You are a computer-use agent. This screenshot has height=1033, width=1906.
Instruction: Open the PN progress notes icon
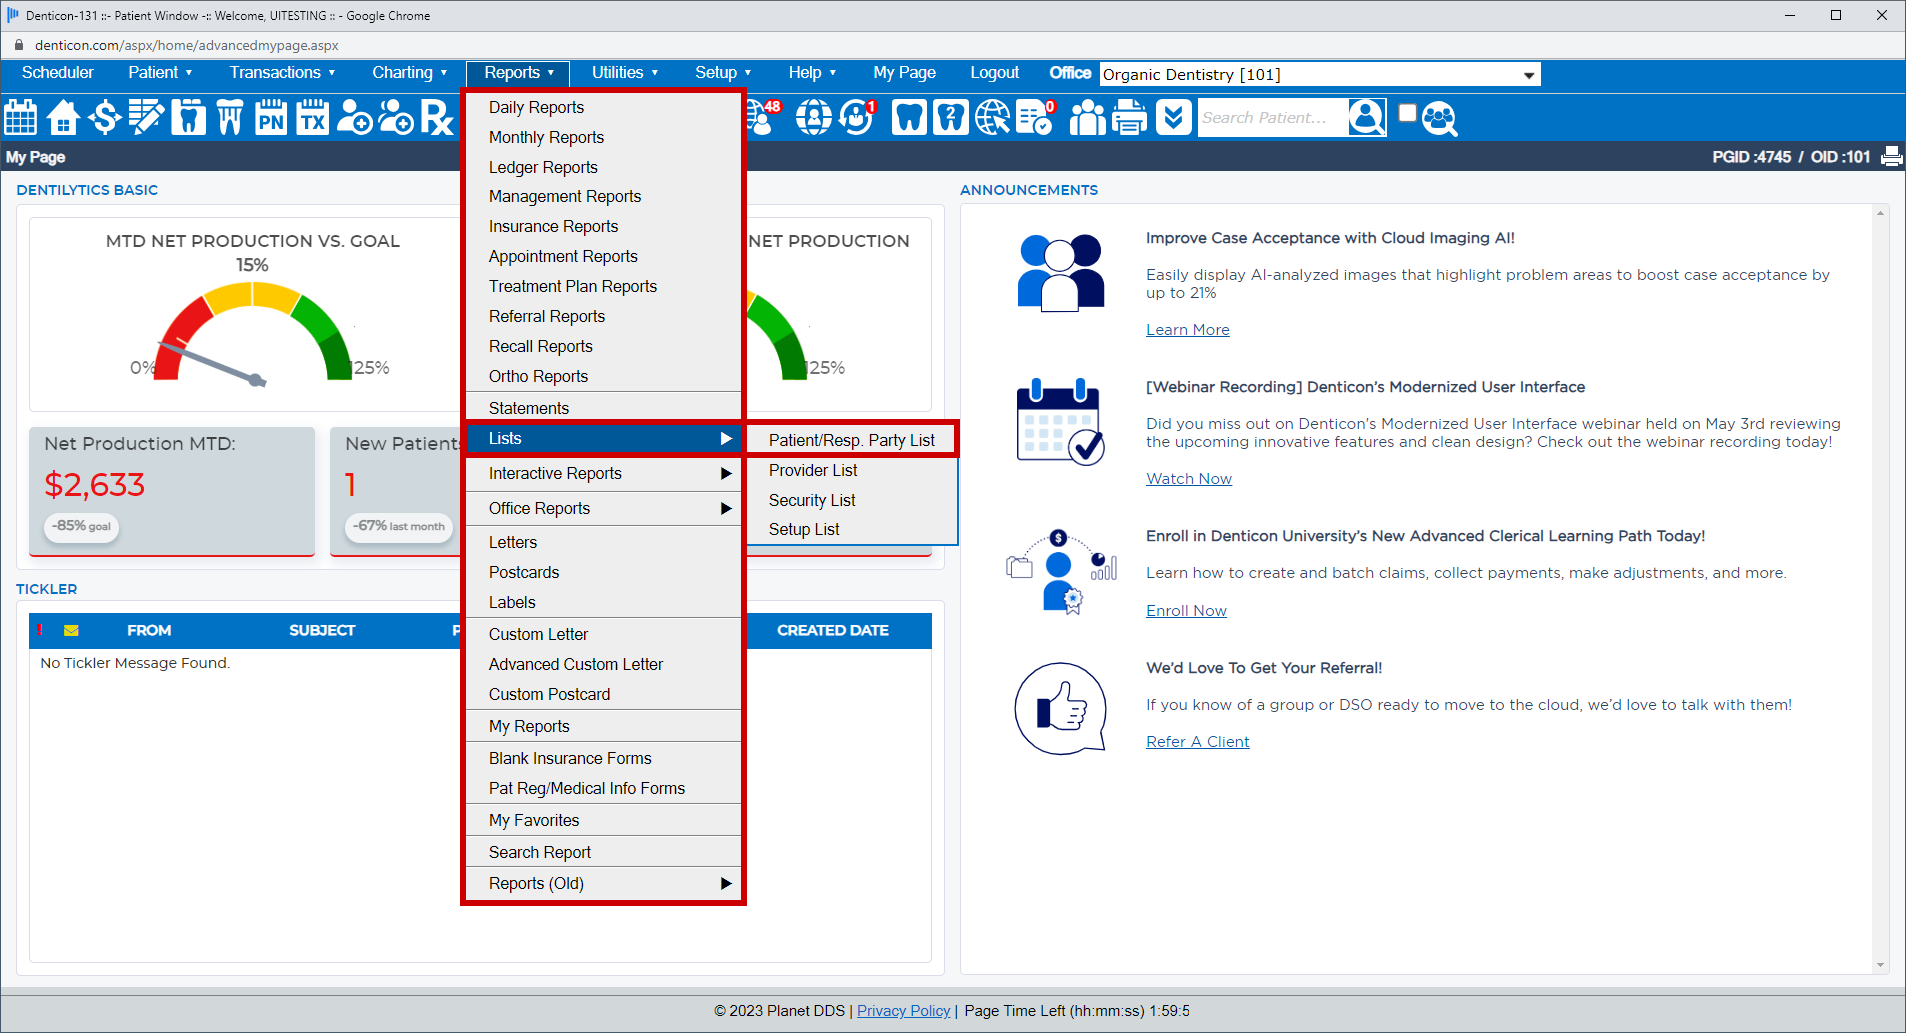(271, 117)
